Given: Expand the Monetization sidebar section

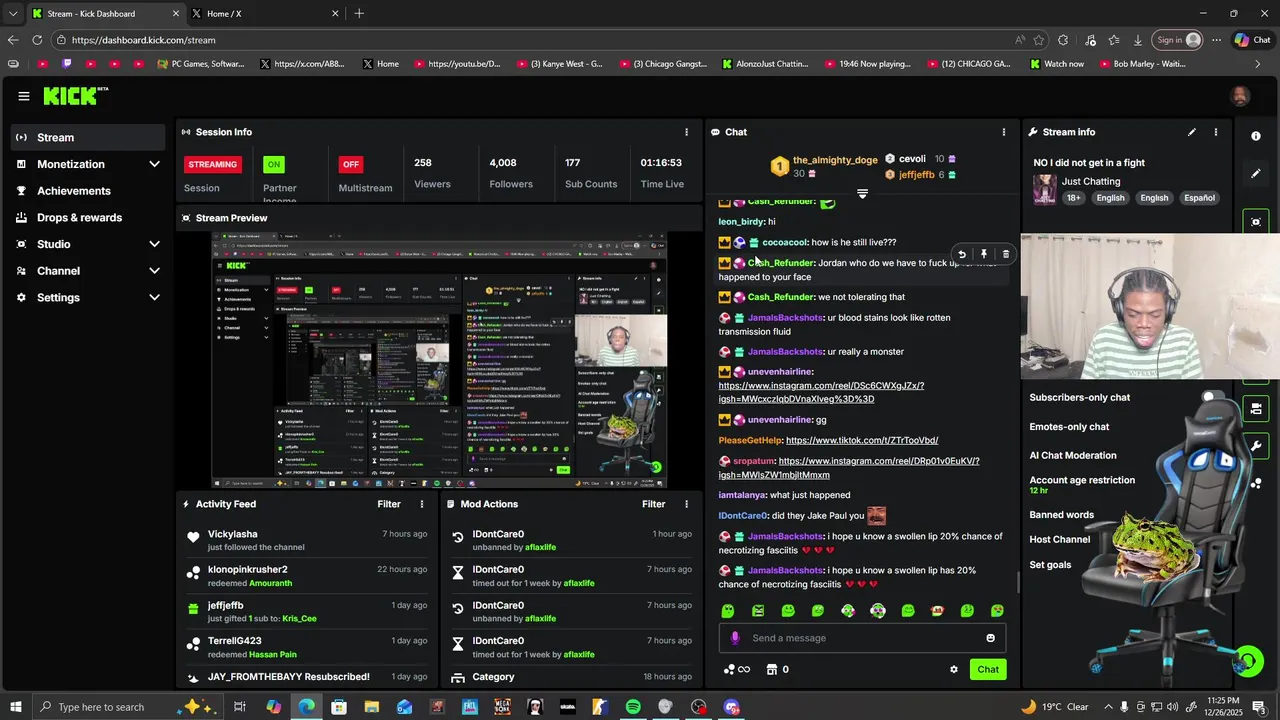Looking at the screenshot, I should tap(154, 164).
